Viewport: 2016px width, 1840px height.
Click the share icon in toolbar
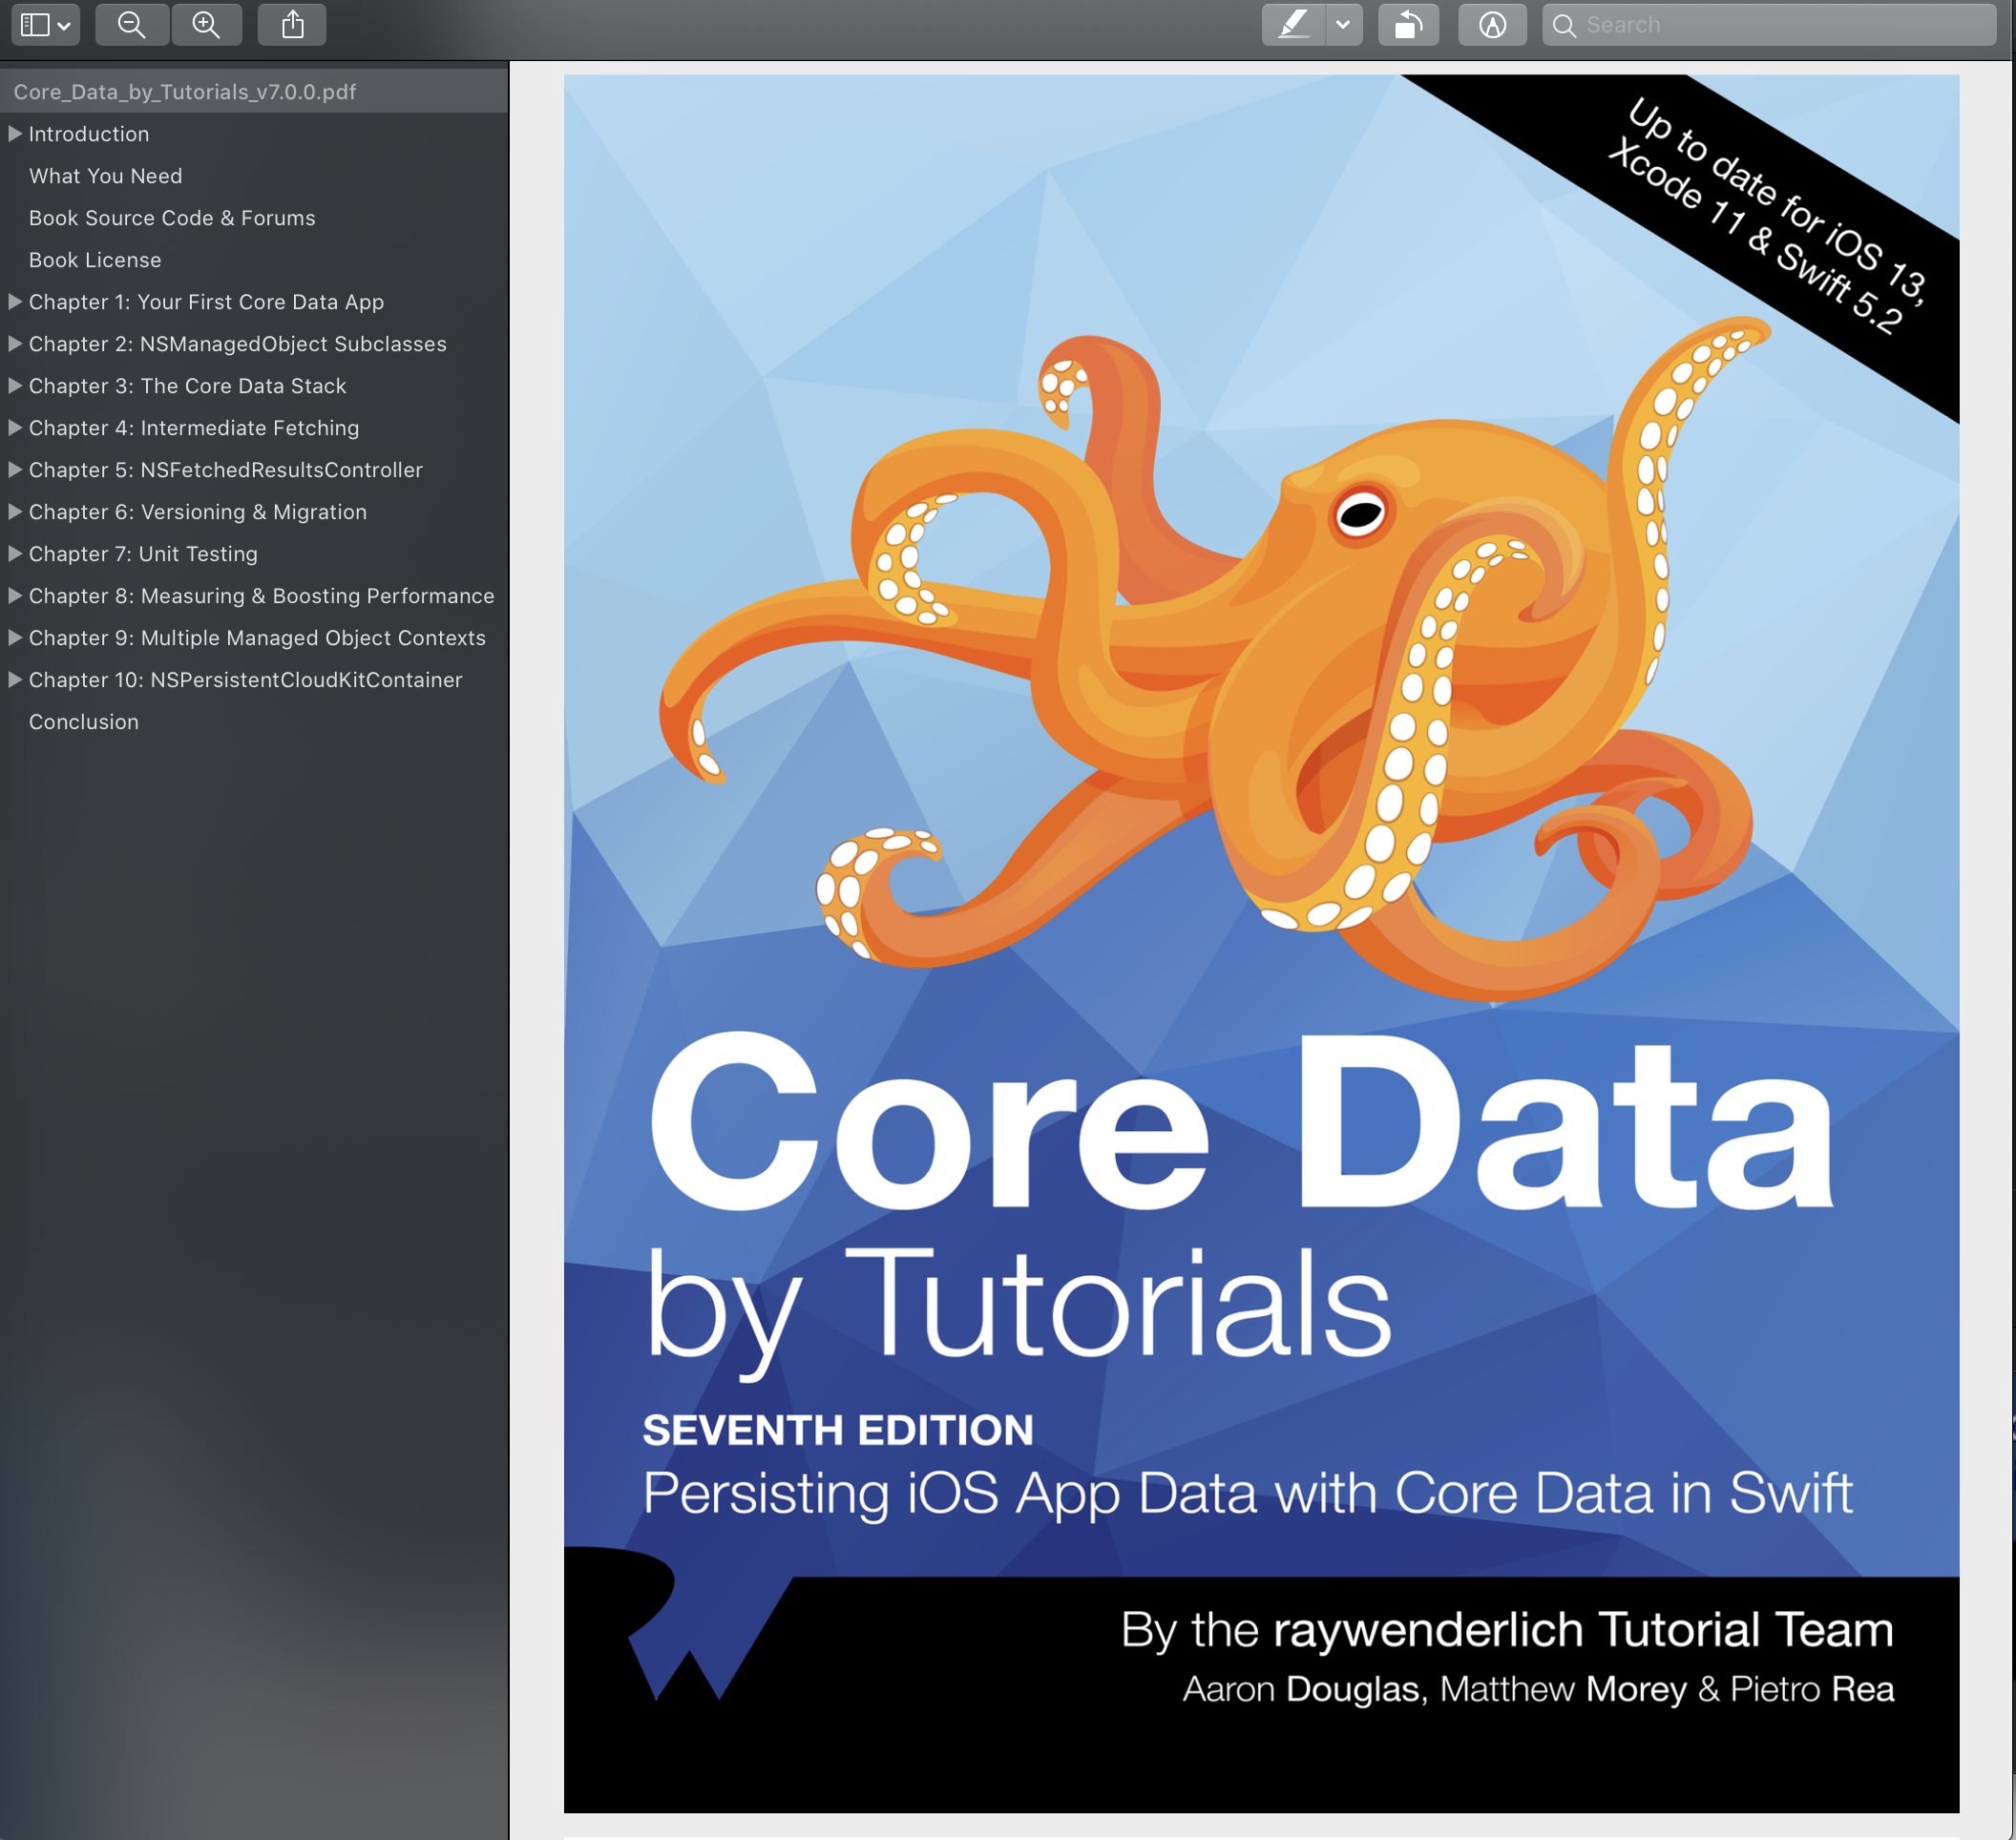292,25
